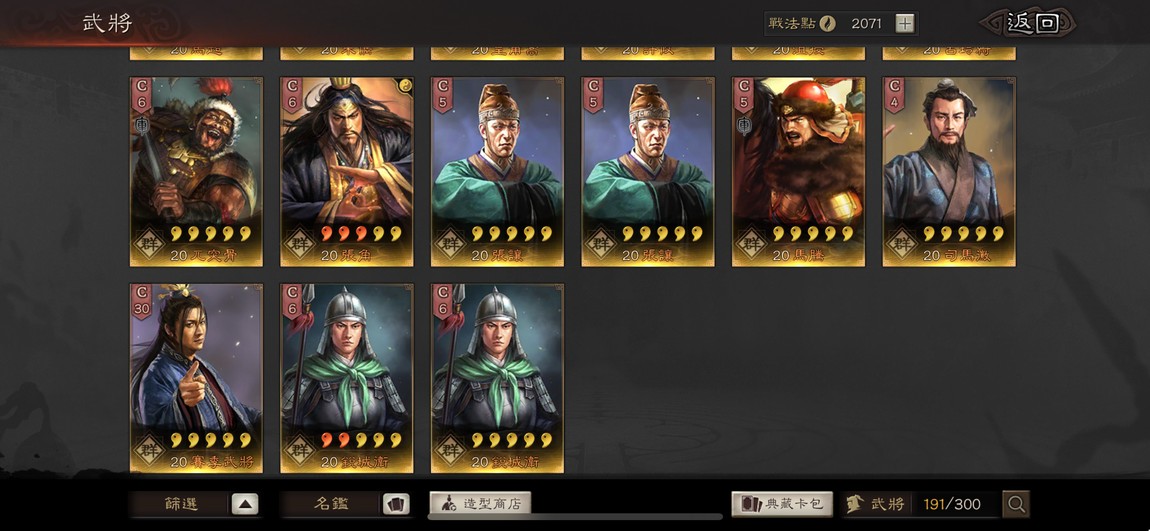1150x531 pixels.
Task: Click the feather icon beside 戰法點
Action: [x=827, y=23]
